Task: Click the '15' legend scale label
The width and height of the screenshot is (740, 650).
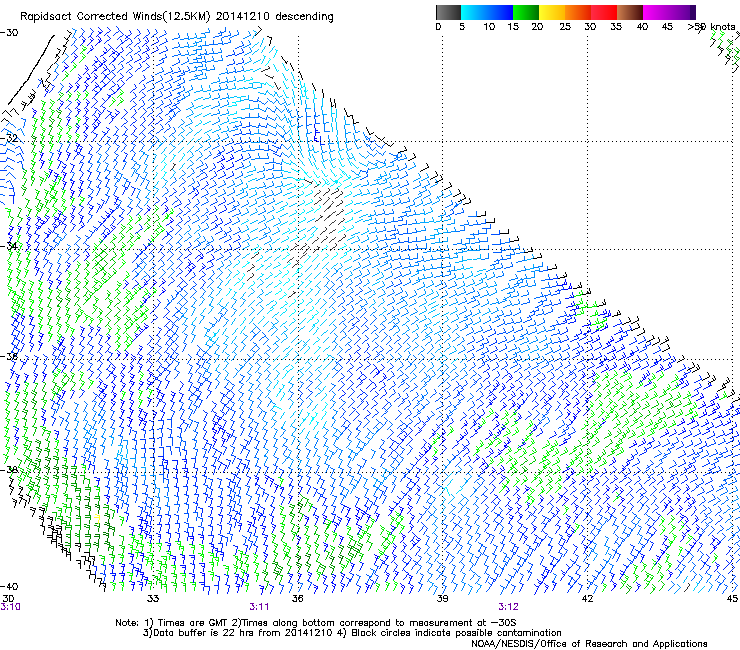Action: [513, 27]
